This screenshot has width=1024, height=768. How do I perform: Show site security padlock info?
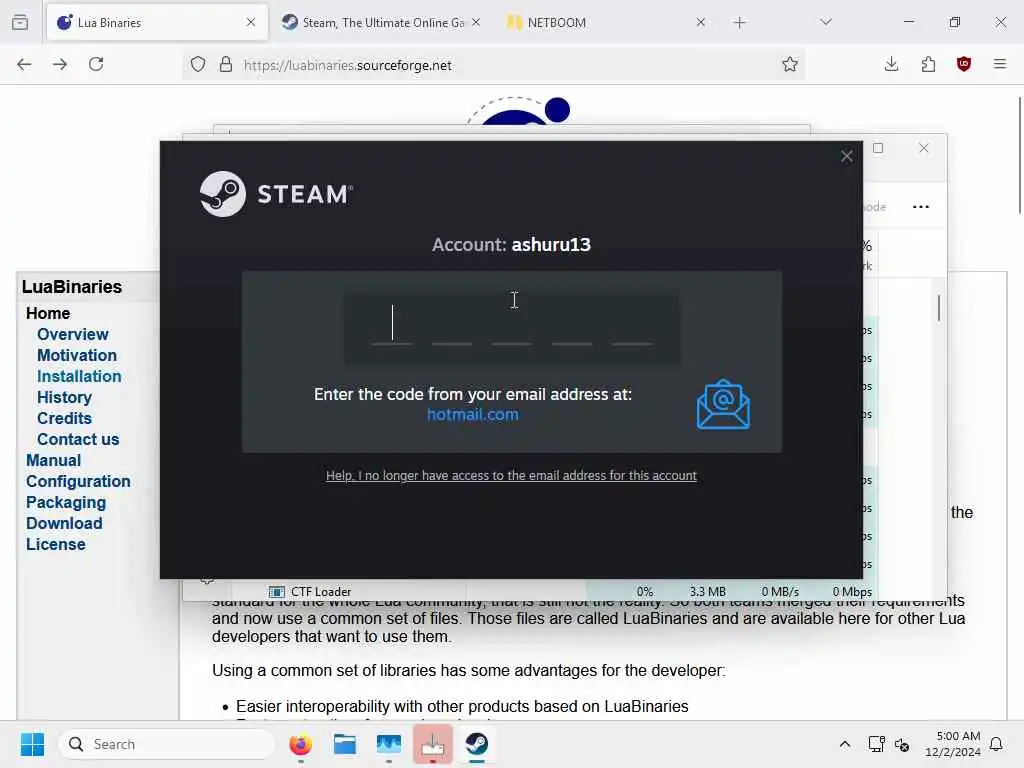(226, 64)
